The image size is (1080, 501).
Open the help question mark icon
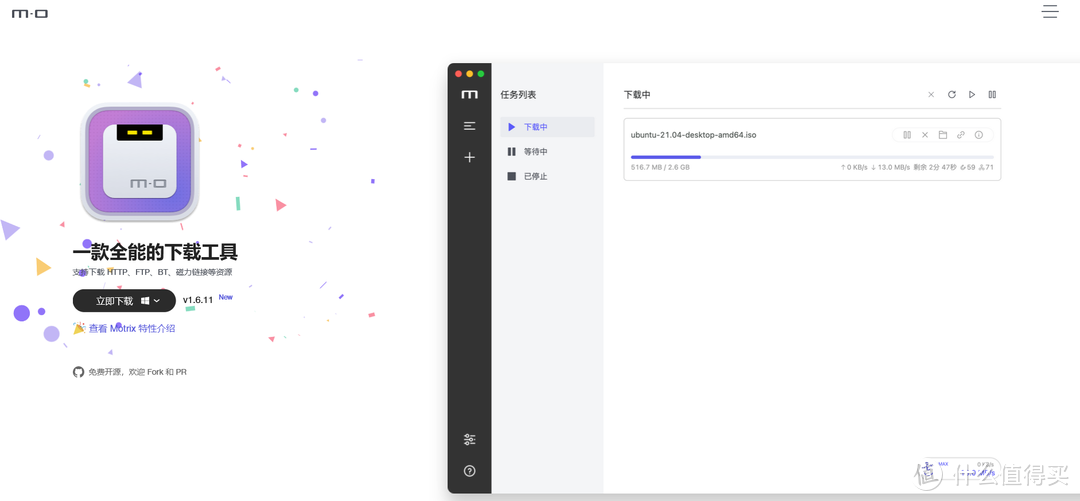pos(469,471)
